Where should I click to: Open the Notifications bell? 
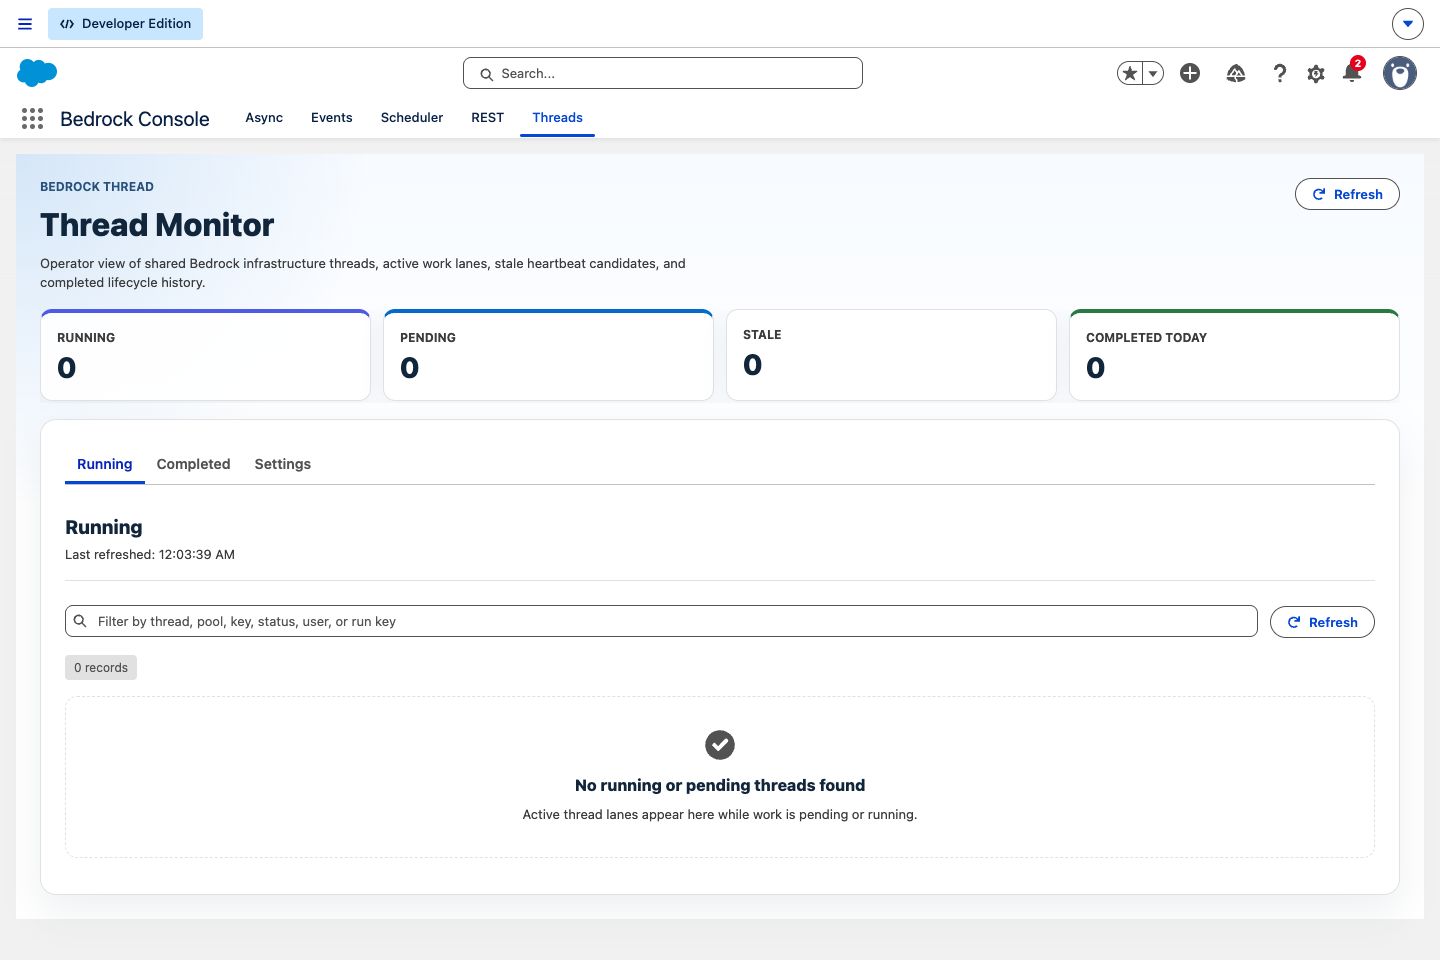click(x=1352, y=72)
